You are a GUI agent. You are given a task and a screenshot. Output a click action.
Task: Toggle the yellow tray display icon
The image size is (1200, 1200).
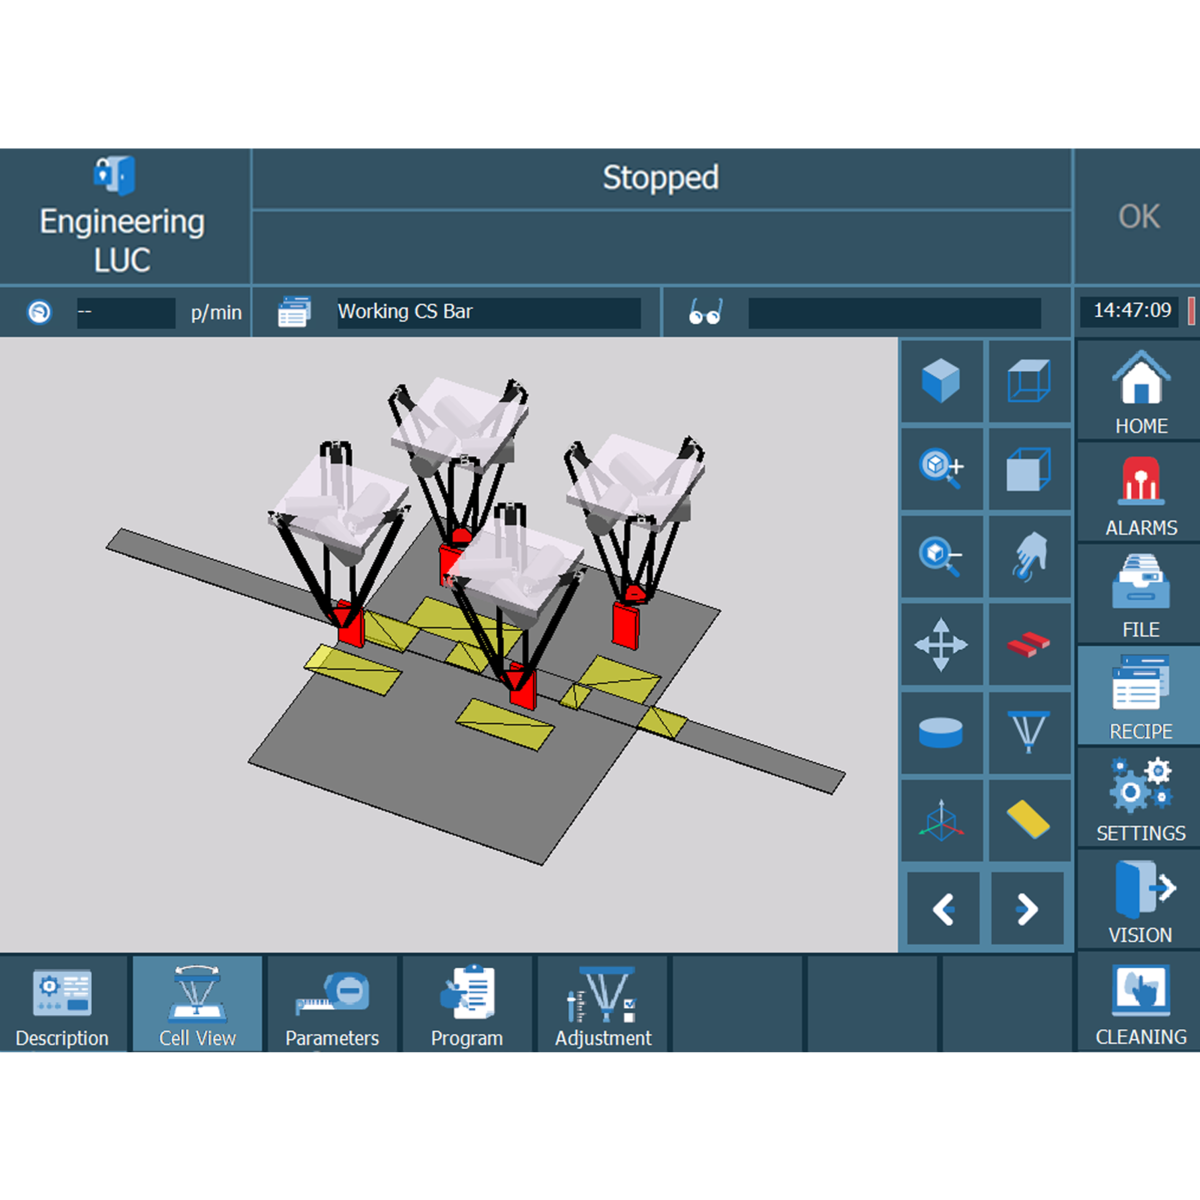(1029, 820)
